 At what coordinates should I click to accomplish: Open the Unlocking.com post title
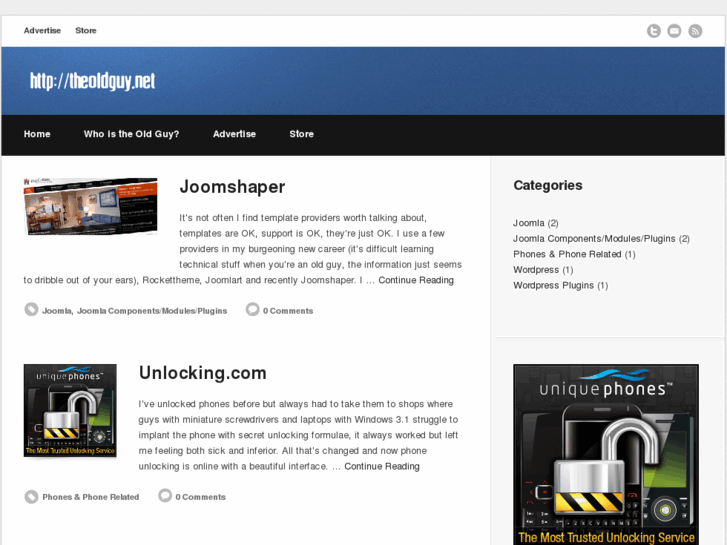pyautogui.click(x=203, y=373)
